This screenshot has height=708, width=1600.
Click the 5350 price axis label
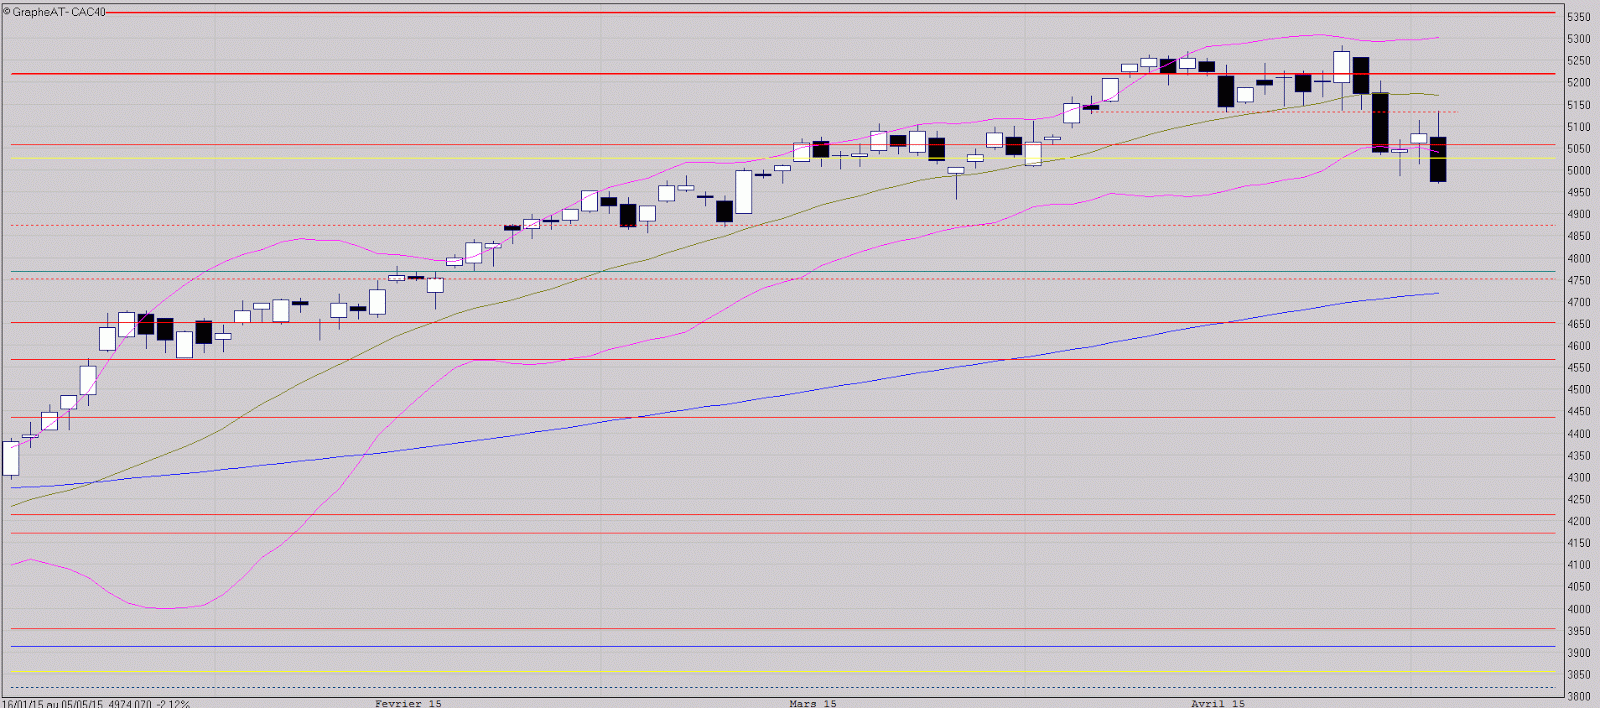tap(1579, 17)
